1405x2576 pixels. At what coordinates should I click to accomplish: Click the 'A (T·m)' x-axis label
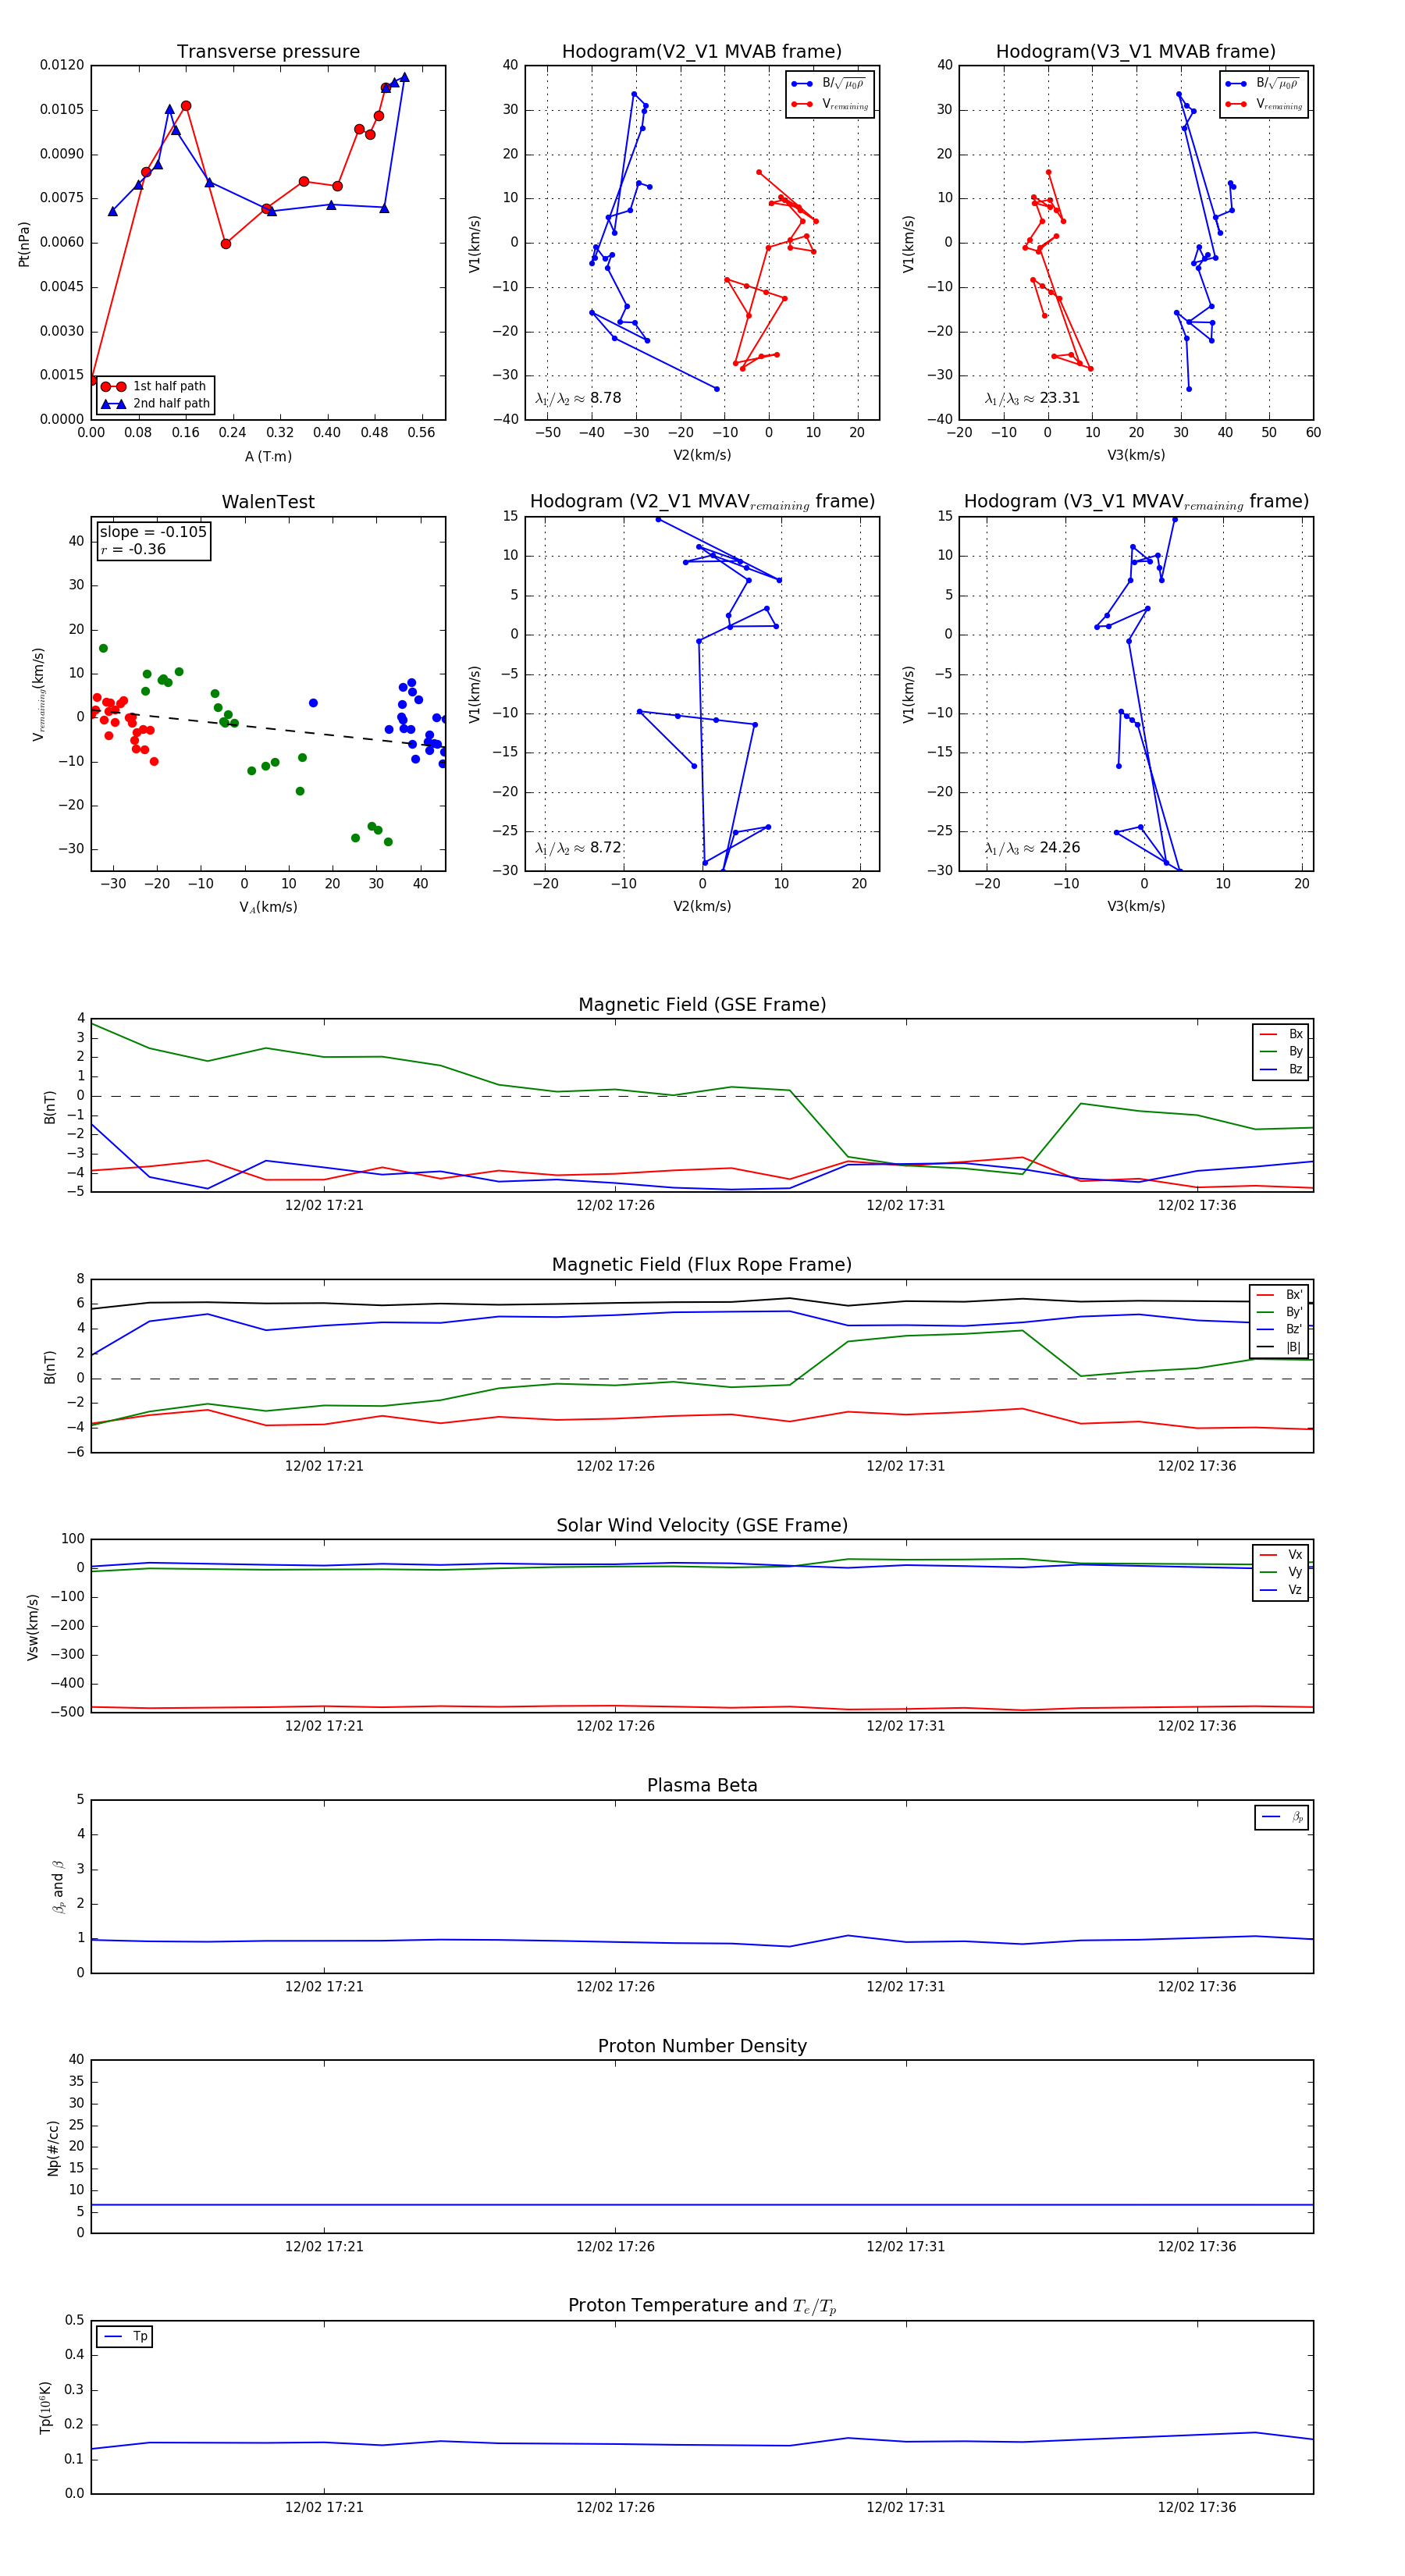click(268, 457)
